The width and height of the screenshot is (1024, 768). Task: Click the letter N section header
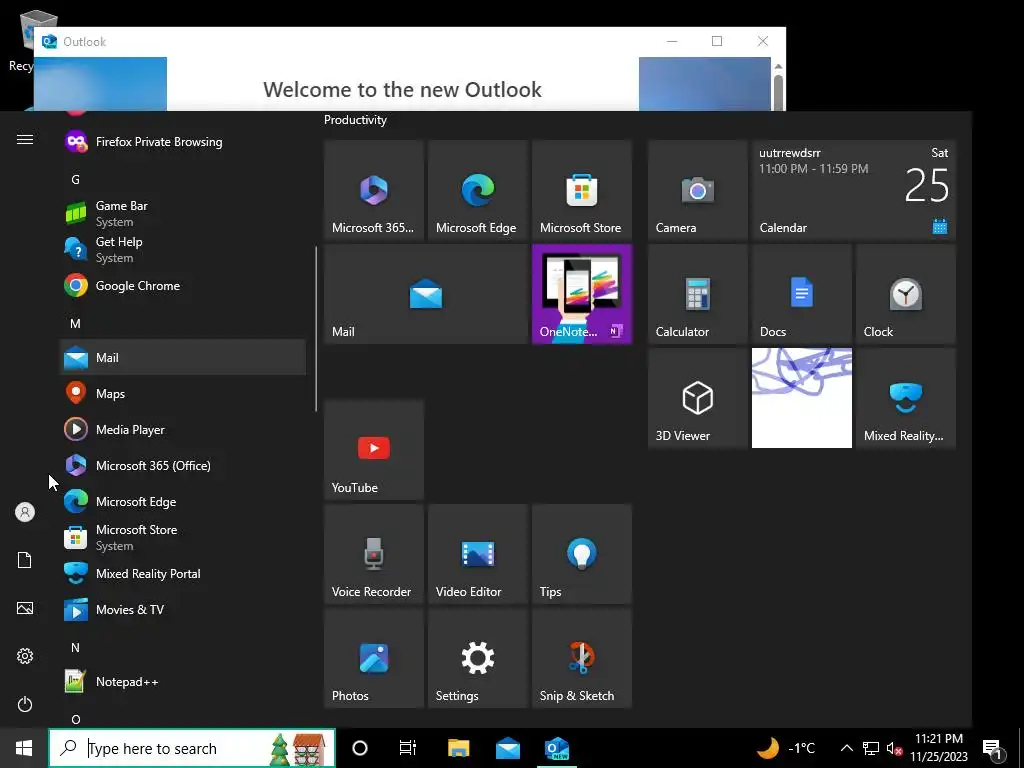click(x=76, y=647)
